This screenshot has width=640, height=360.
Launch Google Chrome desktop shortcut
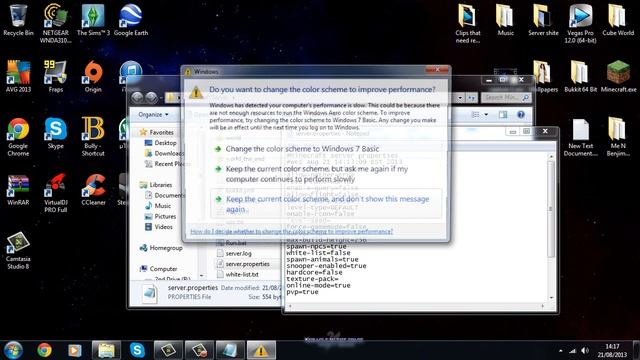click(18, 137)
